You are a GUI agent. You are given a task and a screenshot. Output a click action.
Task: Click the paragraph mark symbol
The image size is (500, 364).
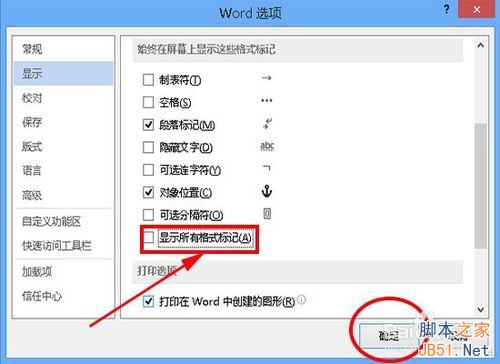(267, 124)
